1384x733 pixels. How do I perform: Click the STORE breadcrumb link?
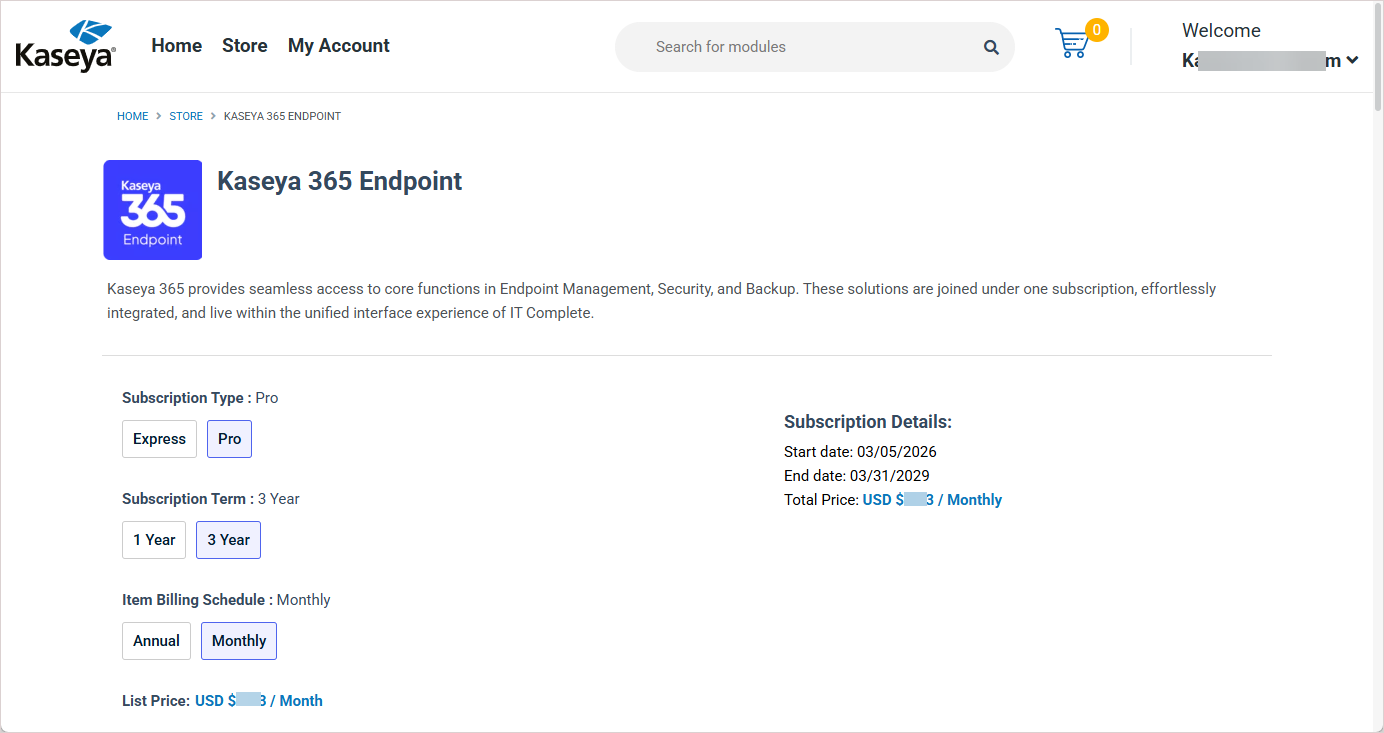pos(186,116)
